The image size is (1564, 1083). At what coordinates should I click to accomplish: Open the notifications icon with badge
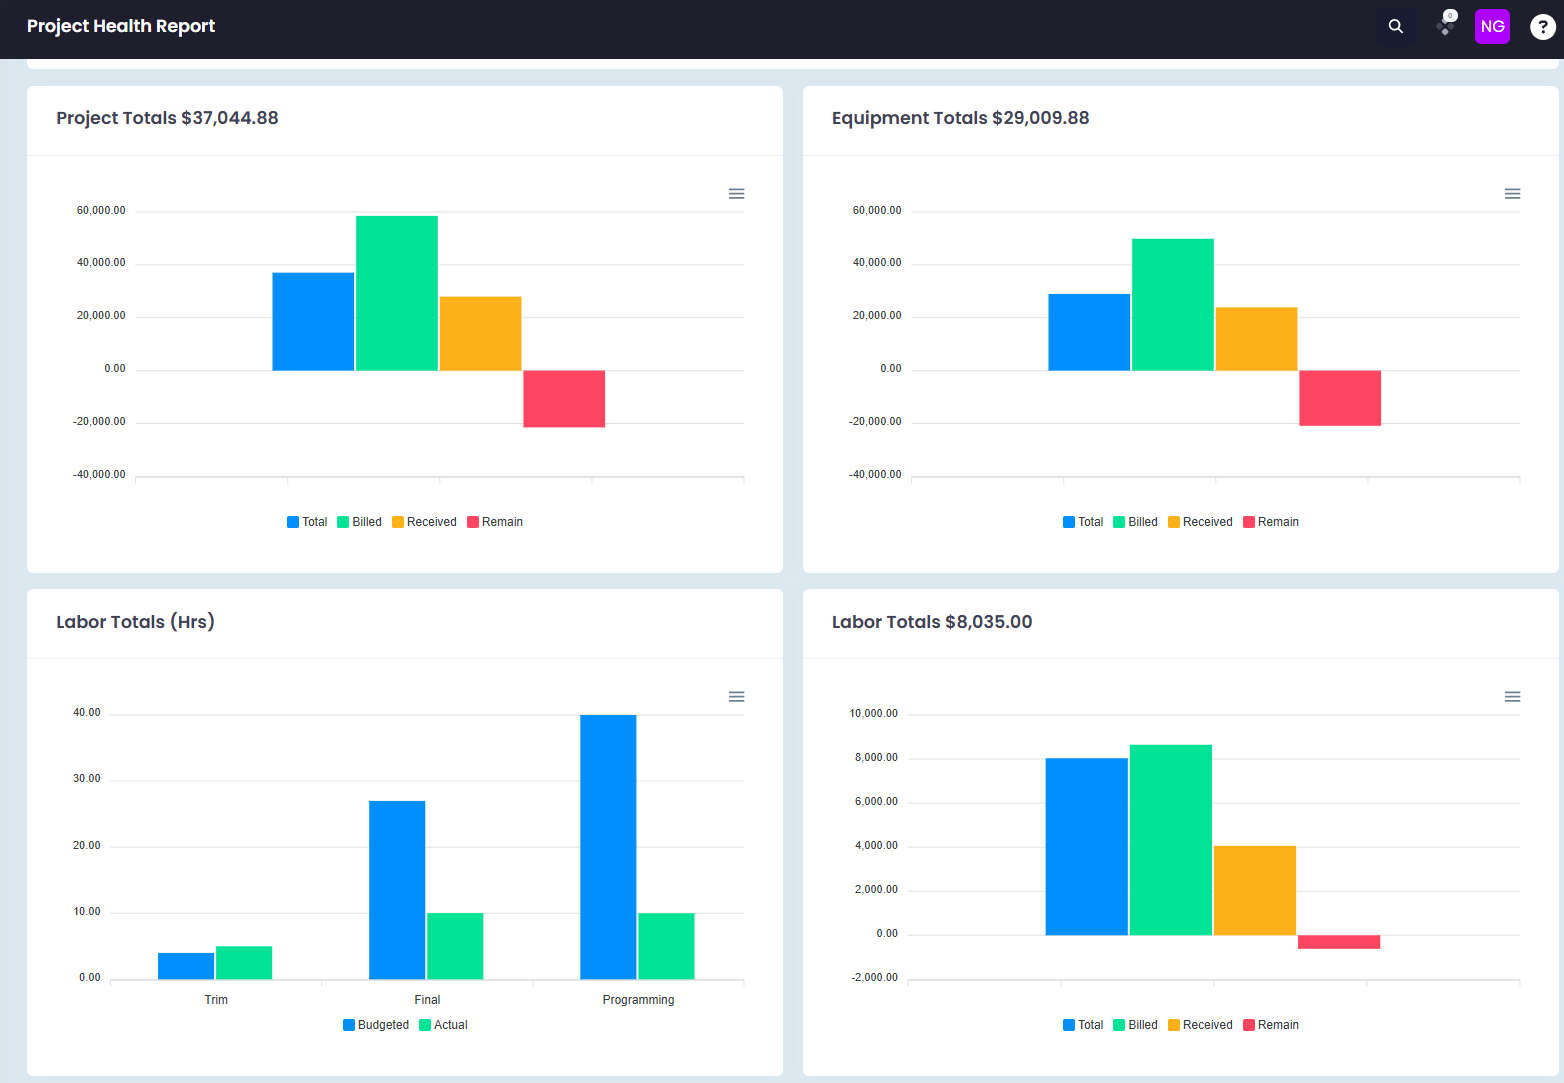pyautogui.click(x=1445, y=26)
